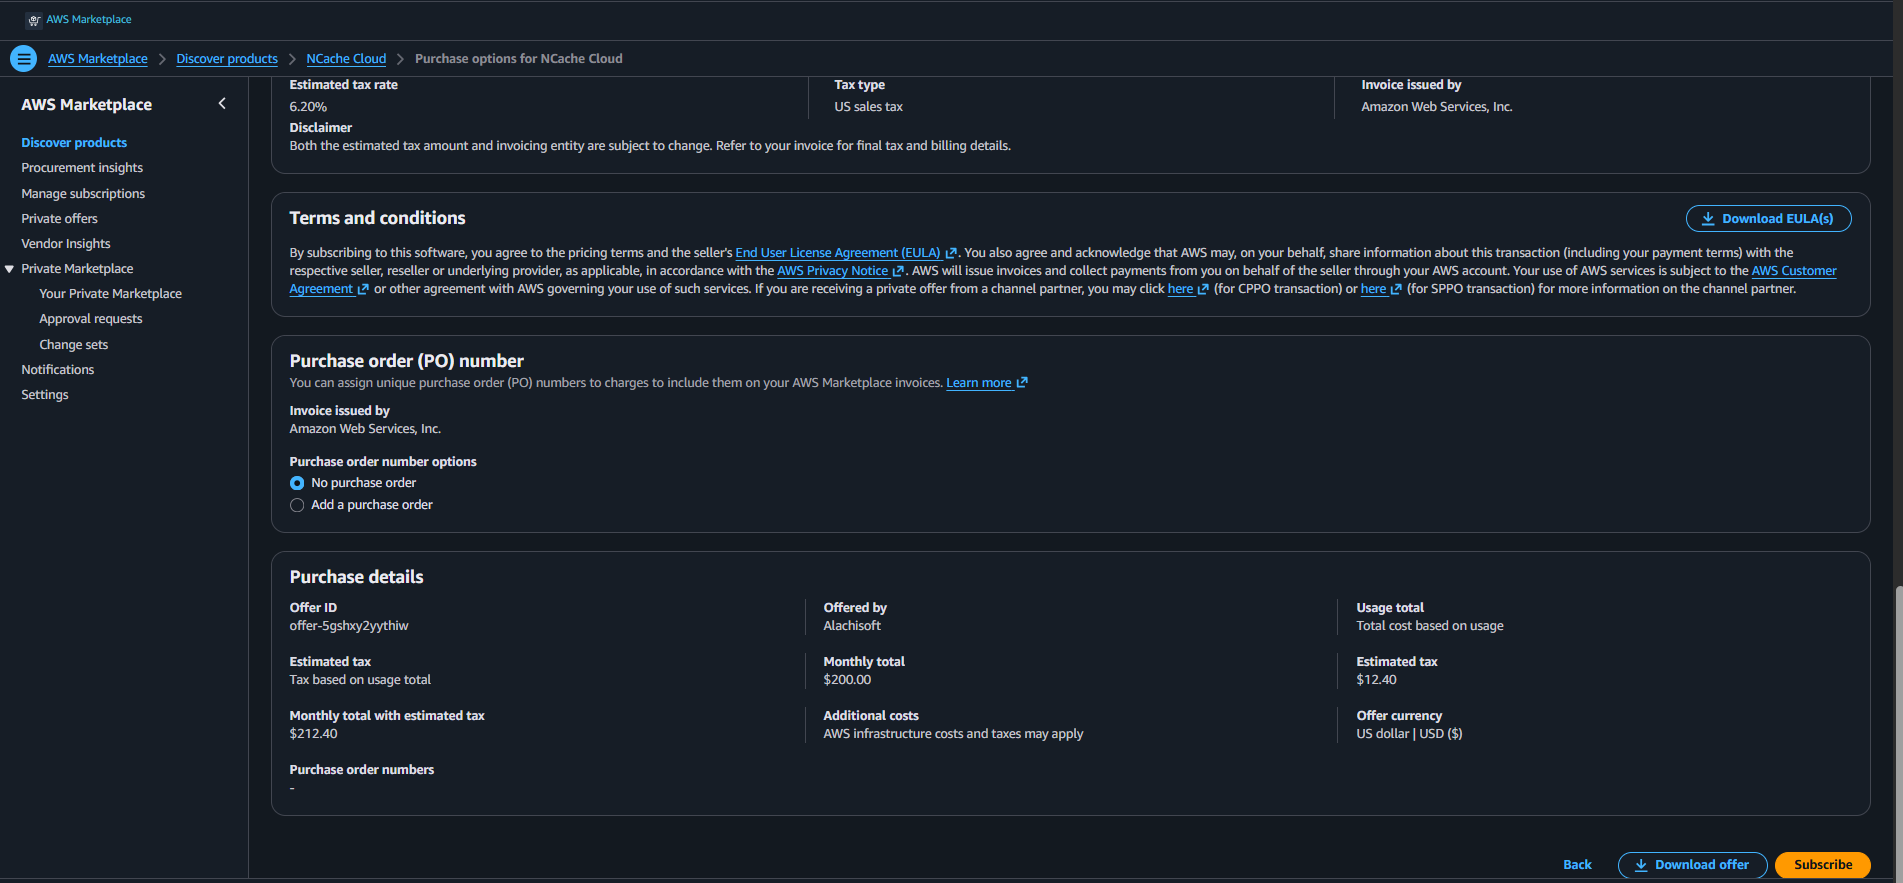Open the NCache Cloud breadcrumb link

[x=346, y=59]
